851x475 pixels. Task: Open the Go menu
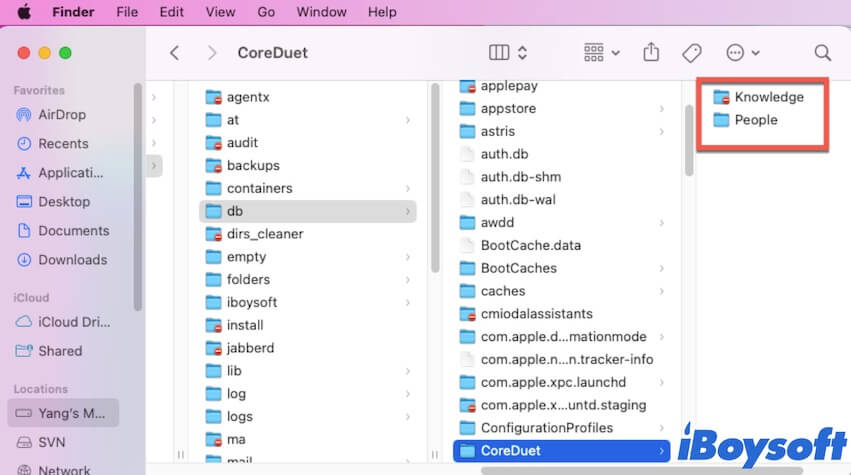click(266, 12)
